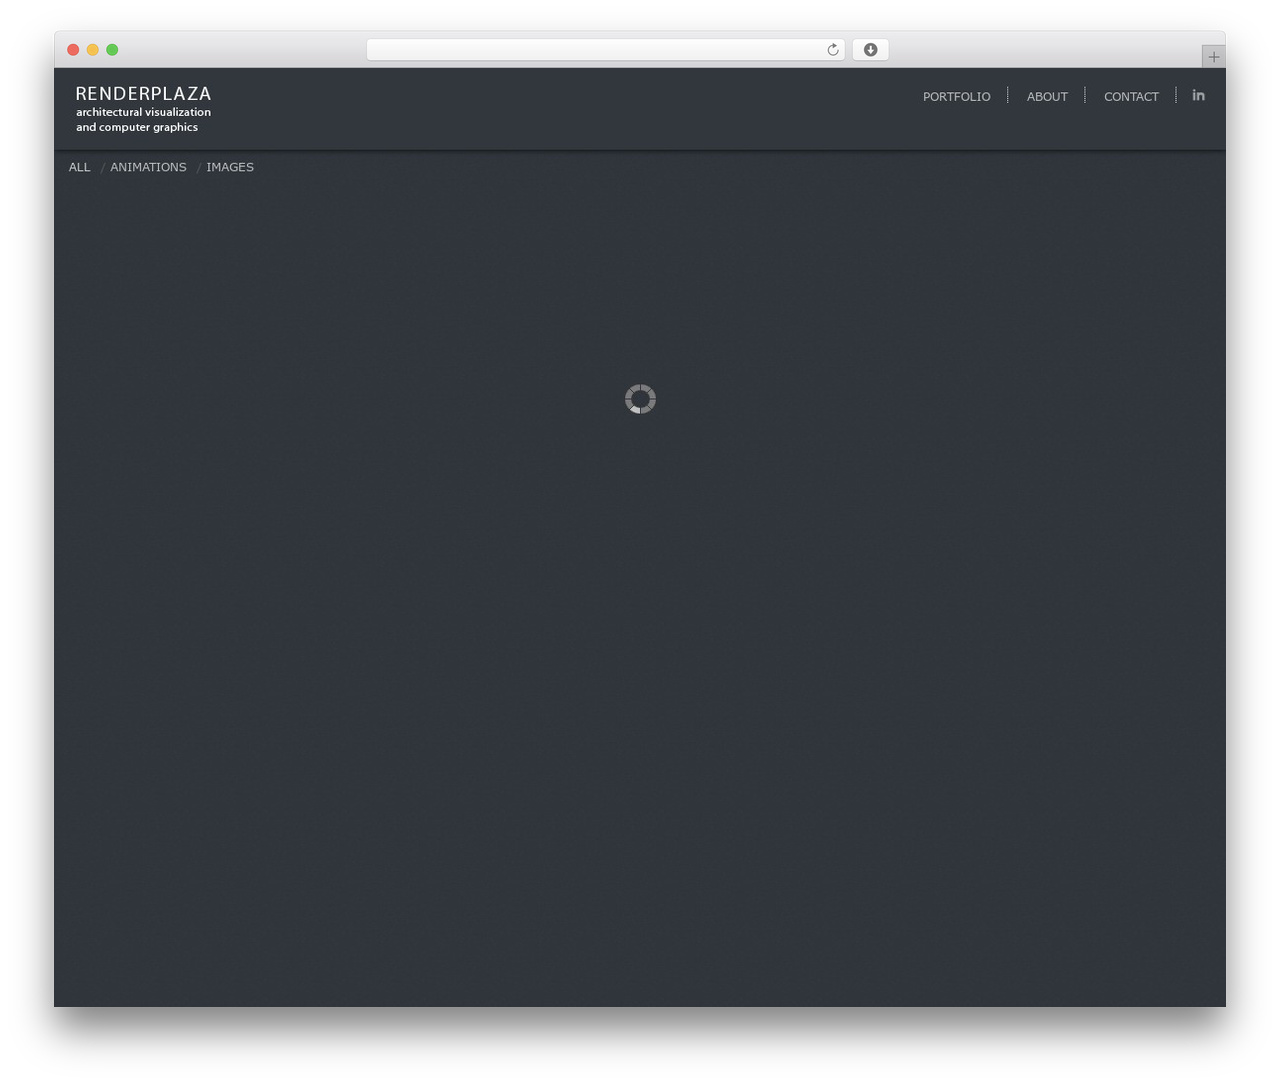Close the browser window with red button
The width and height of the screenshot is (1280, 1084).
coord(73,50)
